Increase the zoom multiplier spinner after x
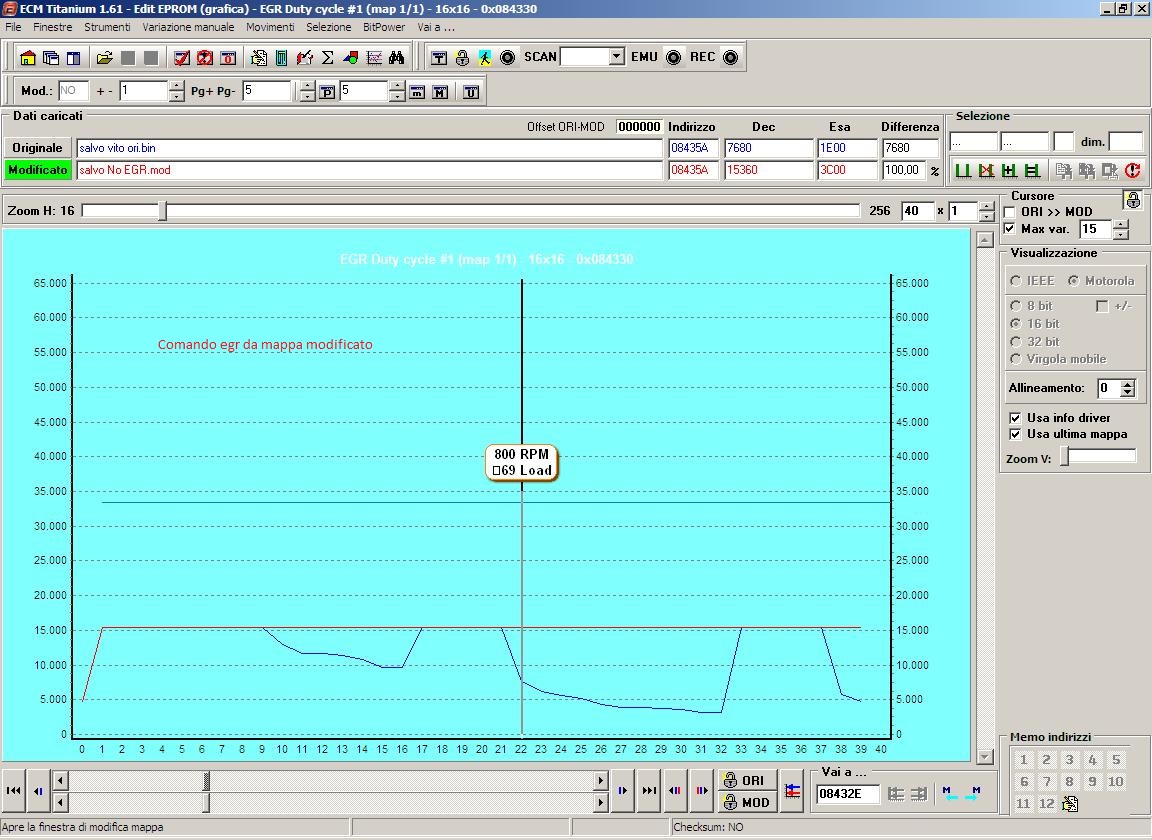 987,207
